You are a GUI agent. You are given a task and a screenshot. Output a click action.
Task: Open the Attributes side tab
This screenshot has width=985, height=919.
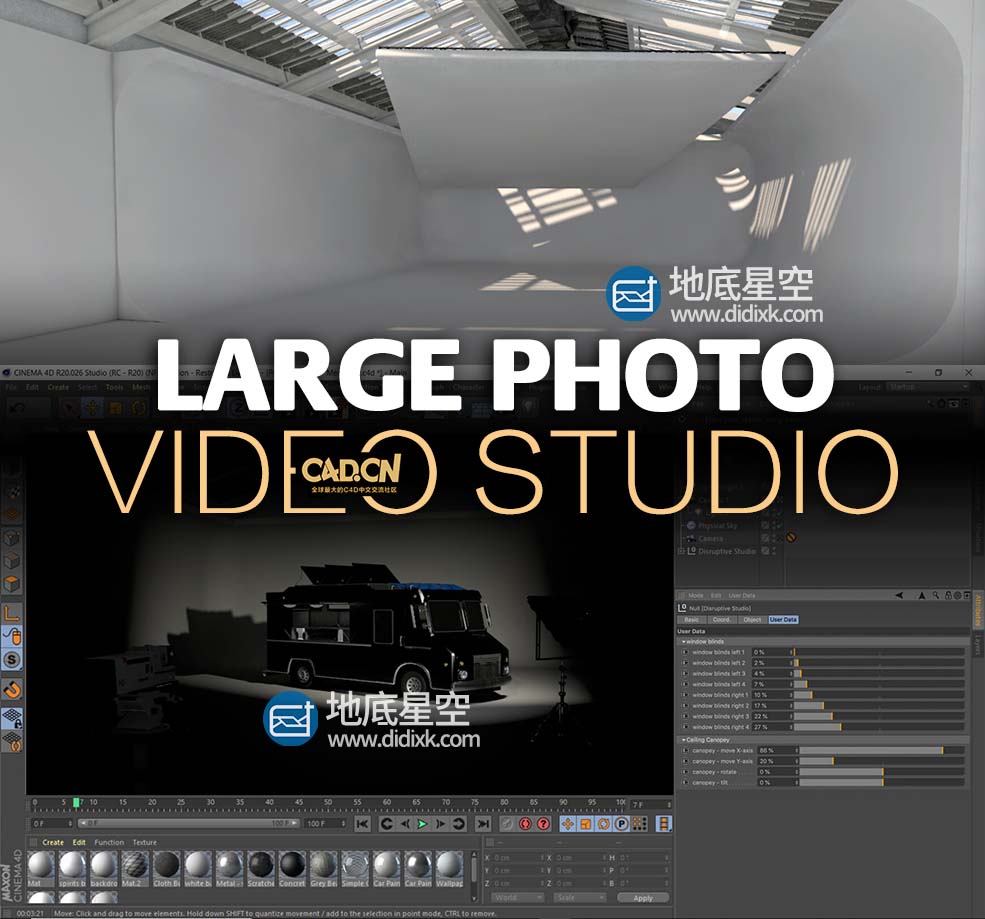coord(978,609)
